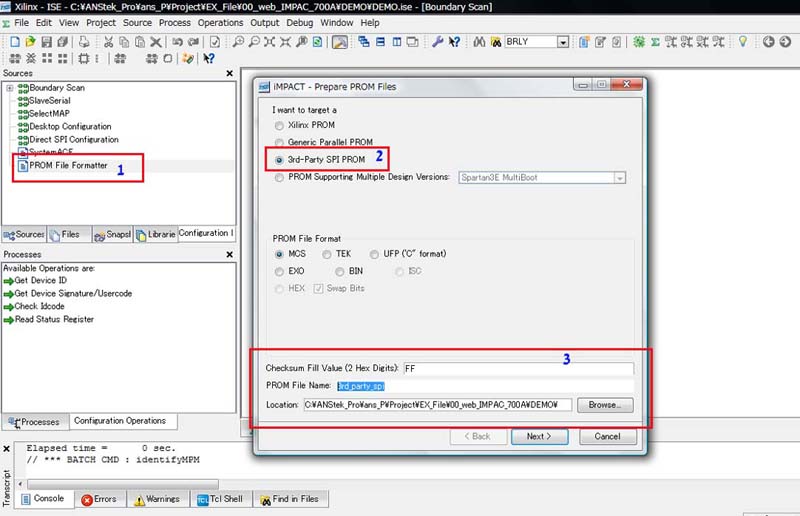Click the Location path field
Image resolution: width=800 pixels, height=516 pixels.
(x=438, y=405)
